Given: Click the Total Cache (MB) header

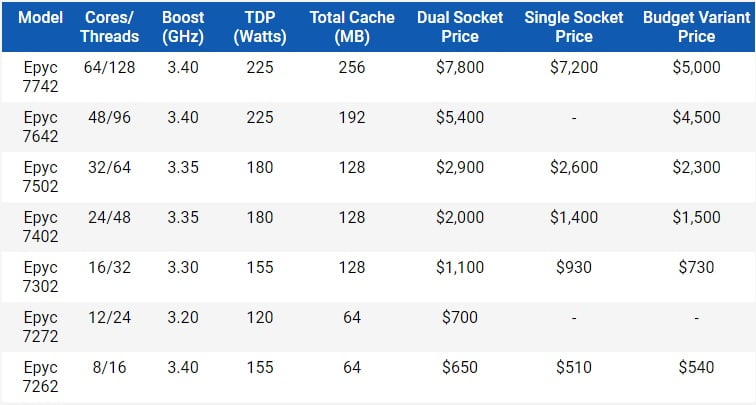Looking at the screenshot, I should tap(352, 27).
